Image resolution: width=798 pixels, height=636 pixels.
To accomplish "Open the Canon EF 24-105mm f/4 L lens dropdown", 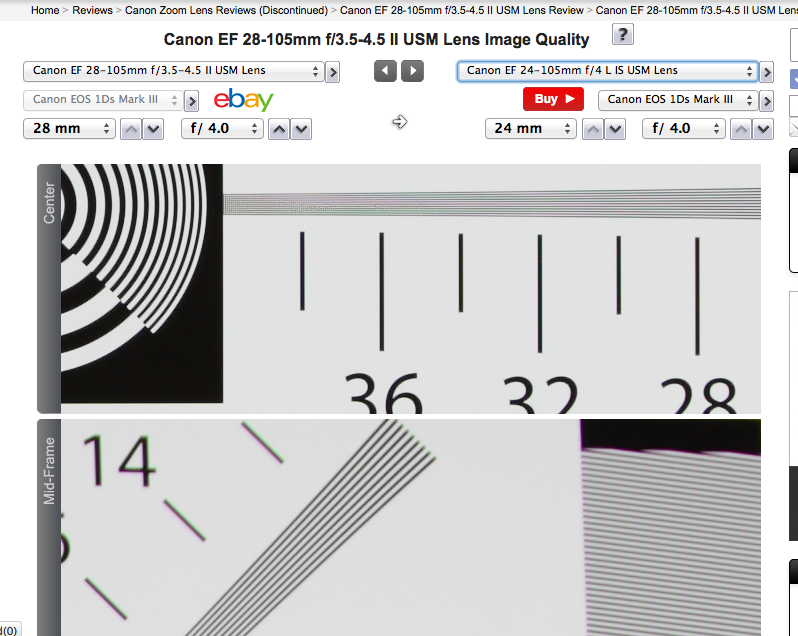I will coord(607,71).
